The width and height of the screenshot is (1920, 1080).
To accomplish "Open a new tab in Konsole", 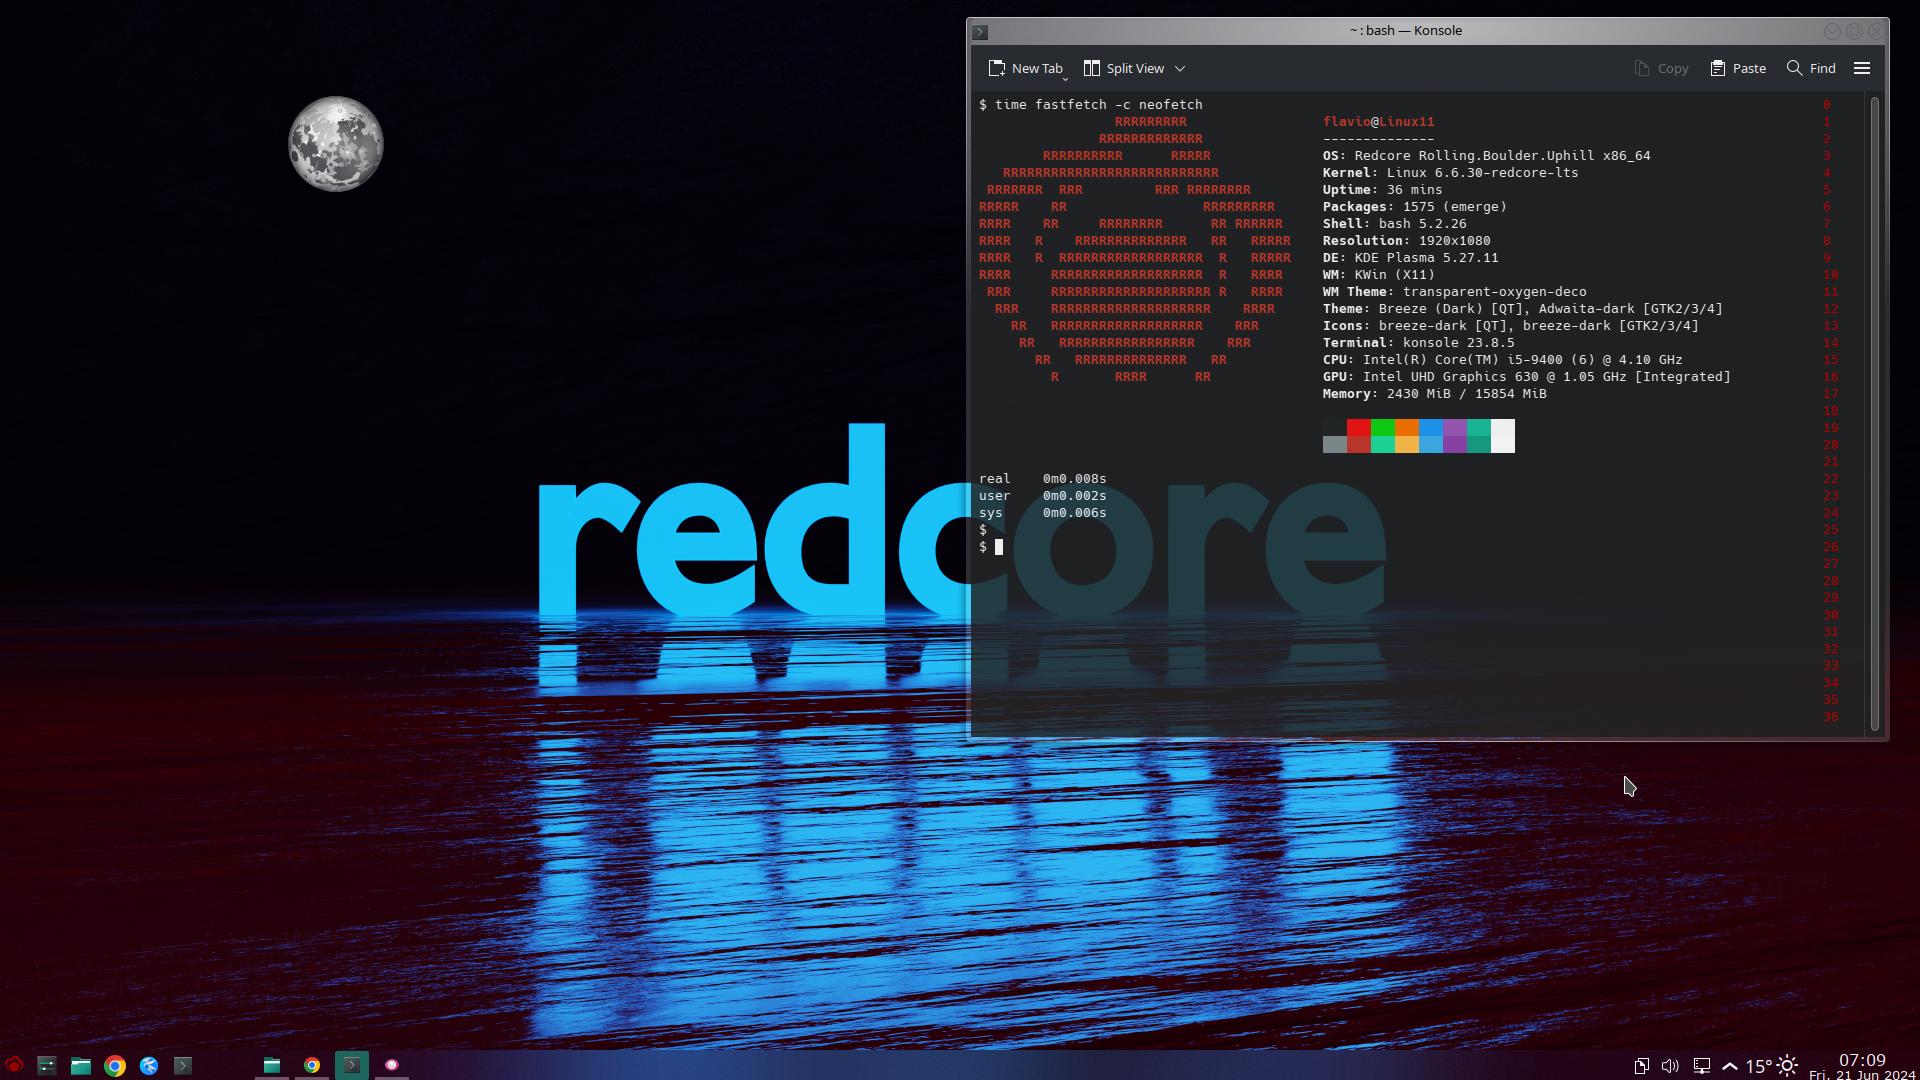I will [1025, 68].
